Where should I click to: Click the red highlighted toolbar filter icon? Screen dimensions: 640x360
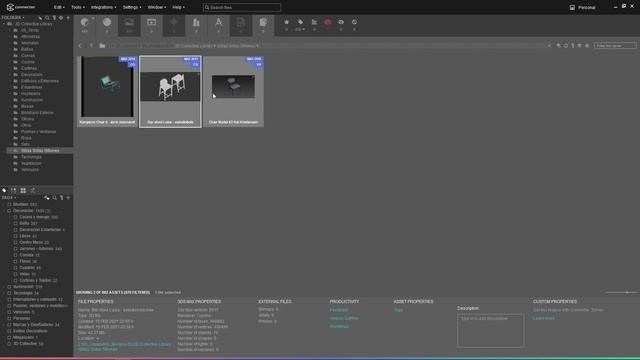(327, 22)
